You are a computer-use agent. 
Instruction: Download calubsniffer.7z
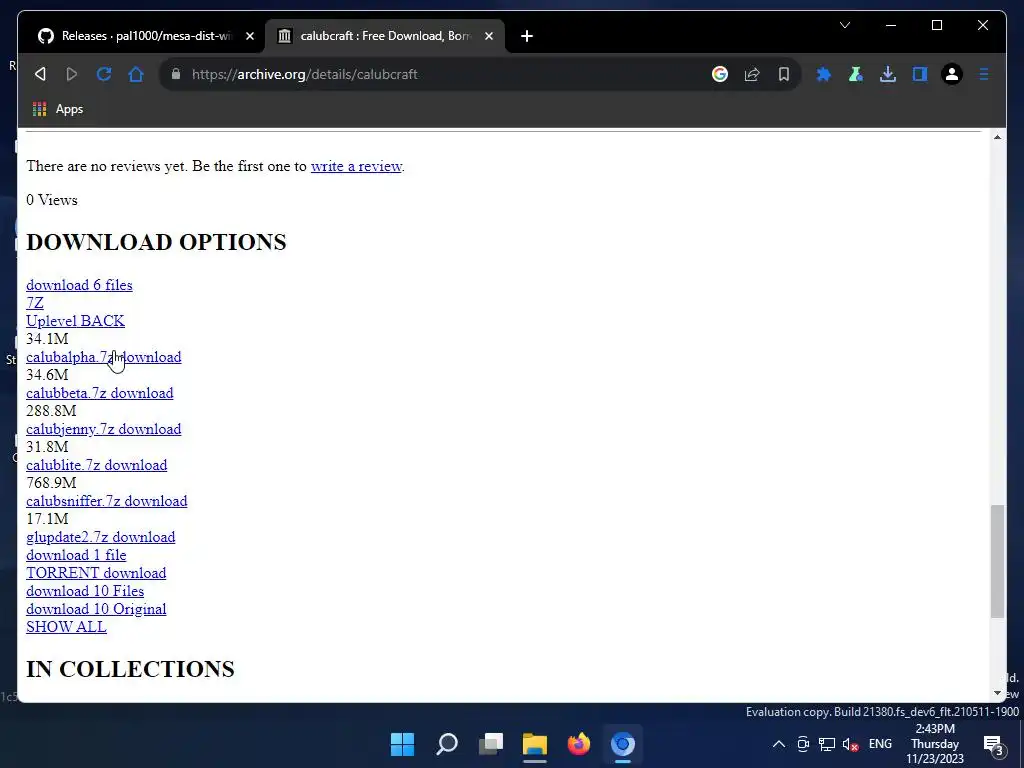(106, 501)
